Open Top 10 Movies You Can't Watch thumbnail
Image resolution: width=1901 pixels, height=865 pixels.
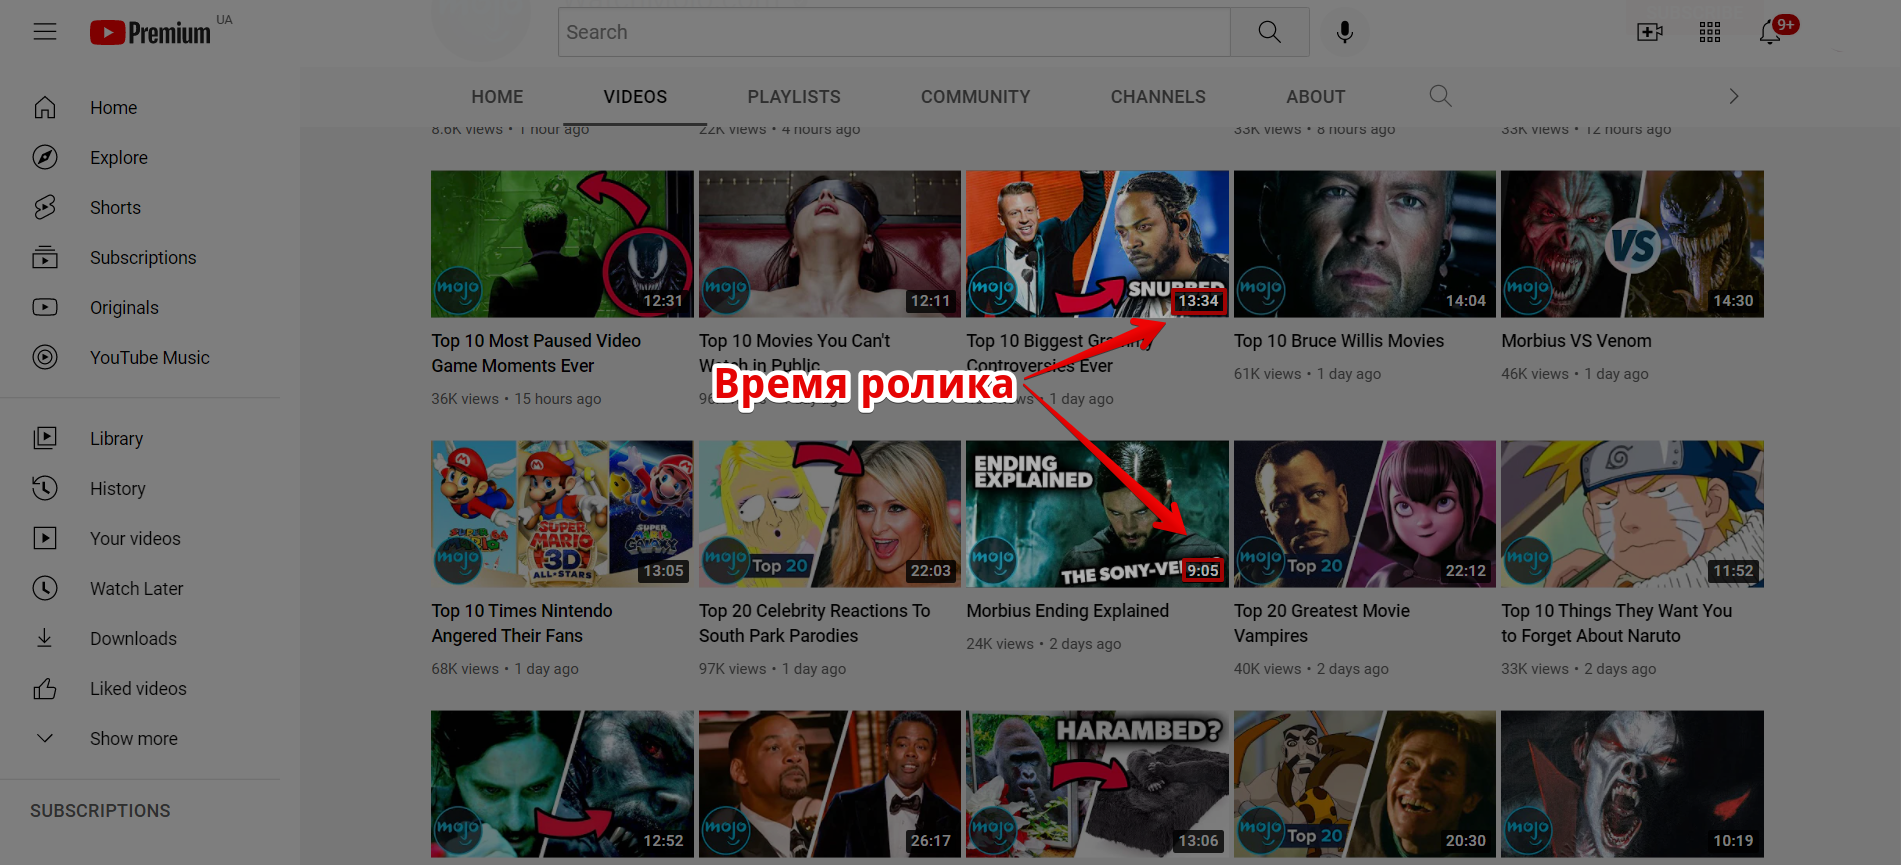point(830,244)
